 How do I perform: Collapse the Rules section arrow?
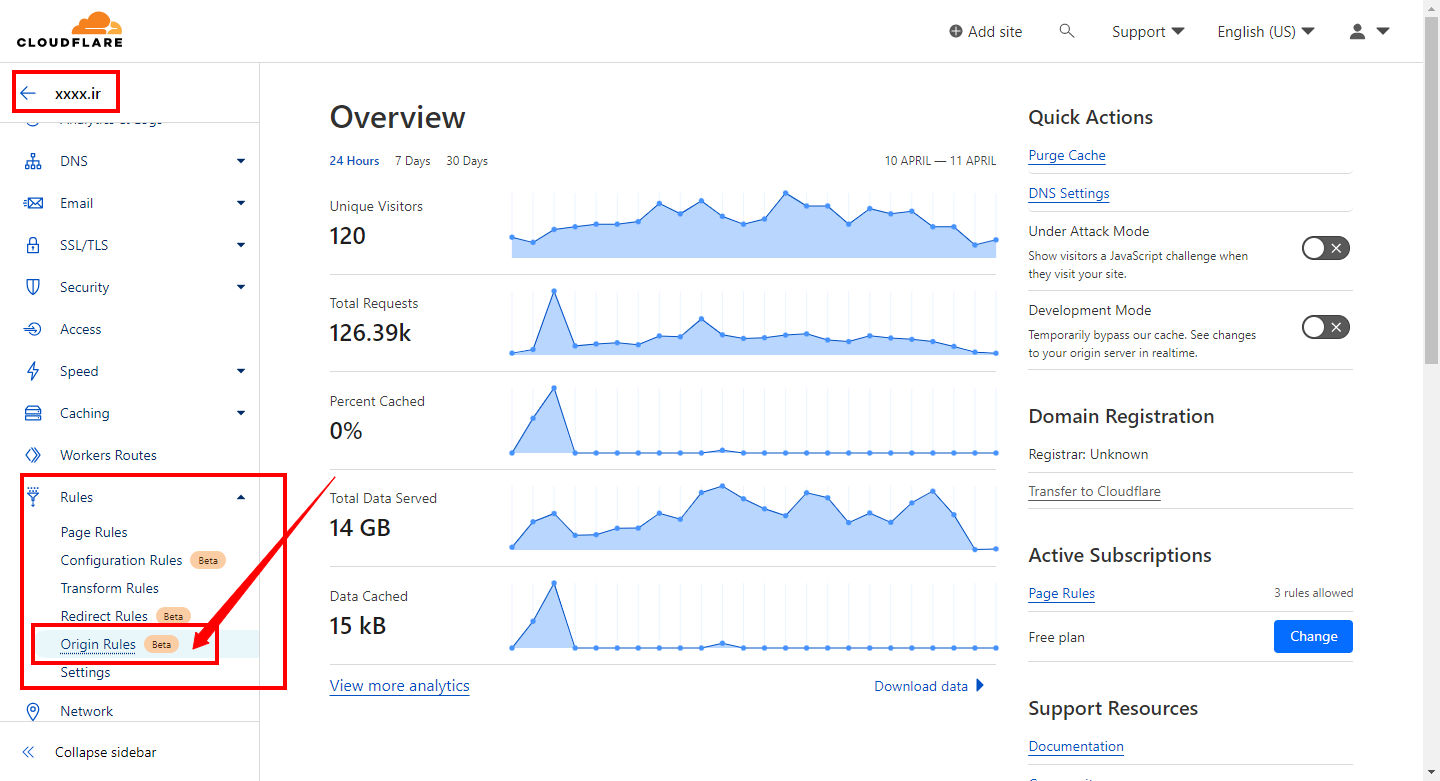coord(241,497)
